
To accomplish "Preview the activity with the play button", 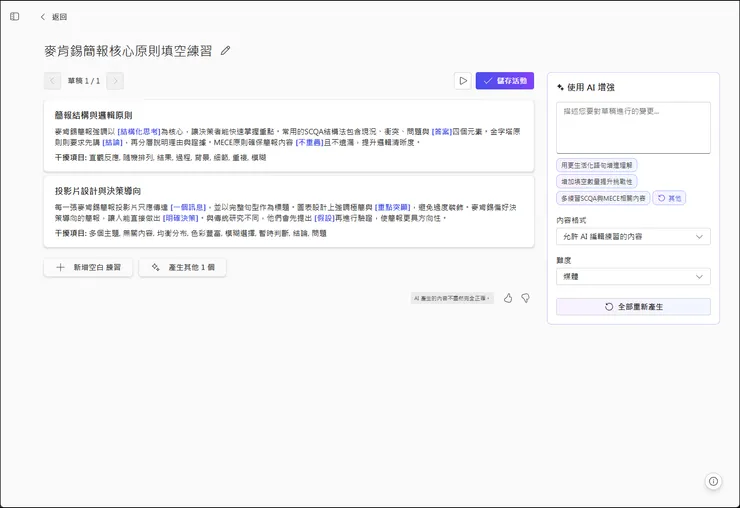I will (x=463, y=81).
